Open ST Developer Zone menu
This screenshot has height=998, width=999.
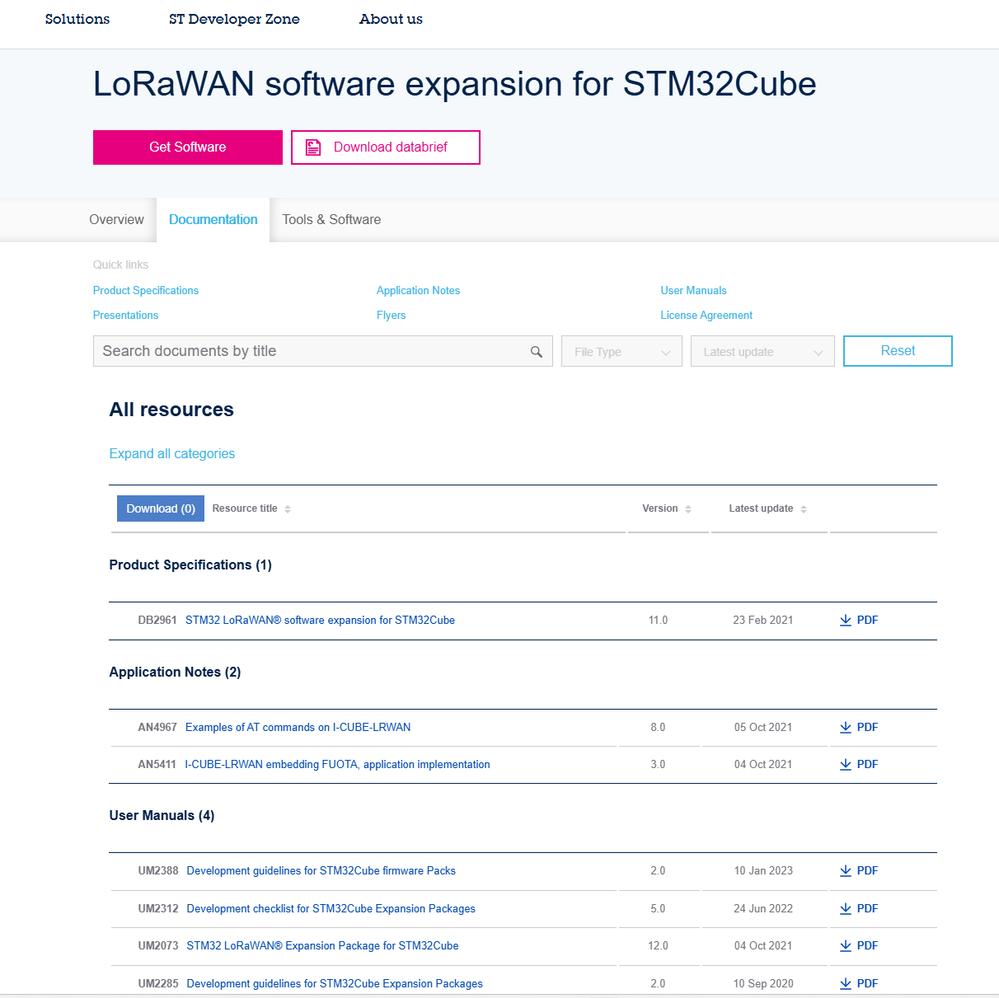pos(234,19)
